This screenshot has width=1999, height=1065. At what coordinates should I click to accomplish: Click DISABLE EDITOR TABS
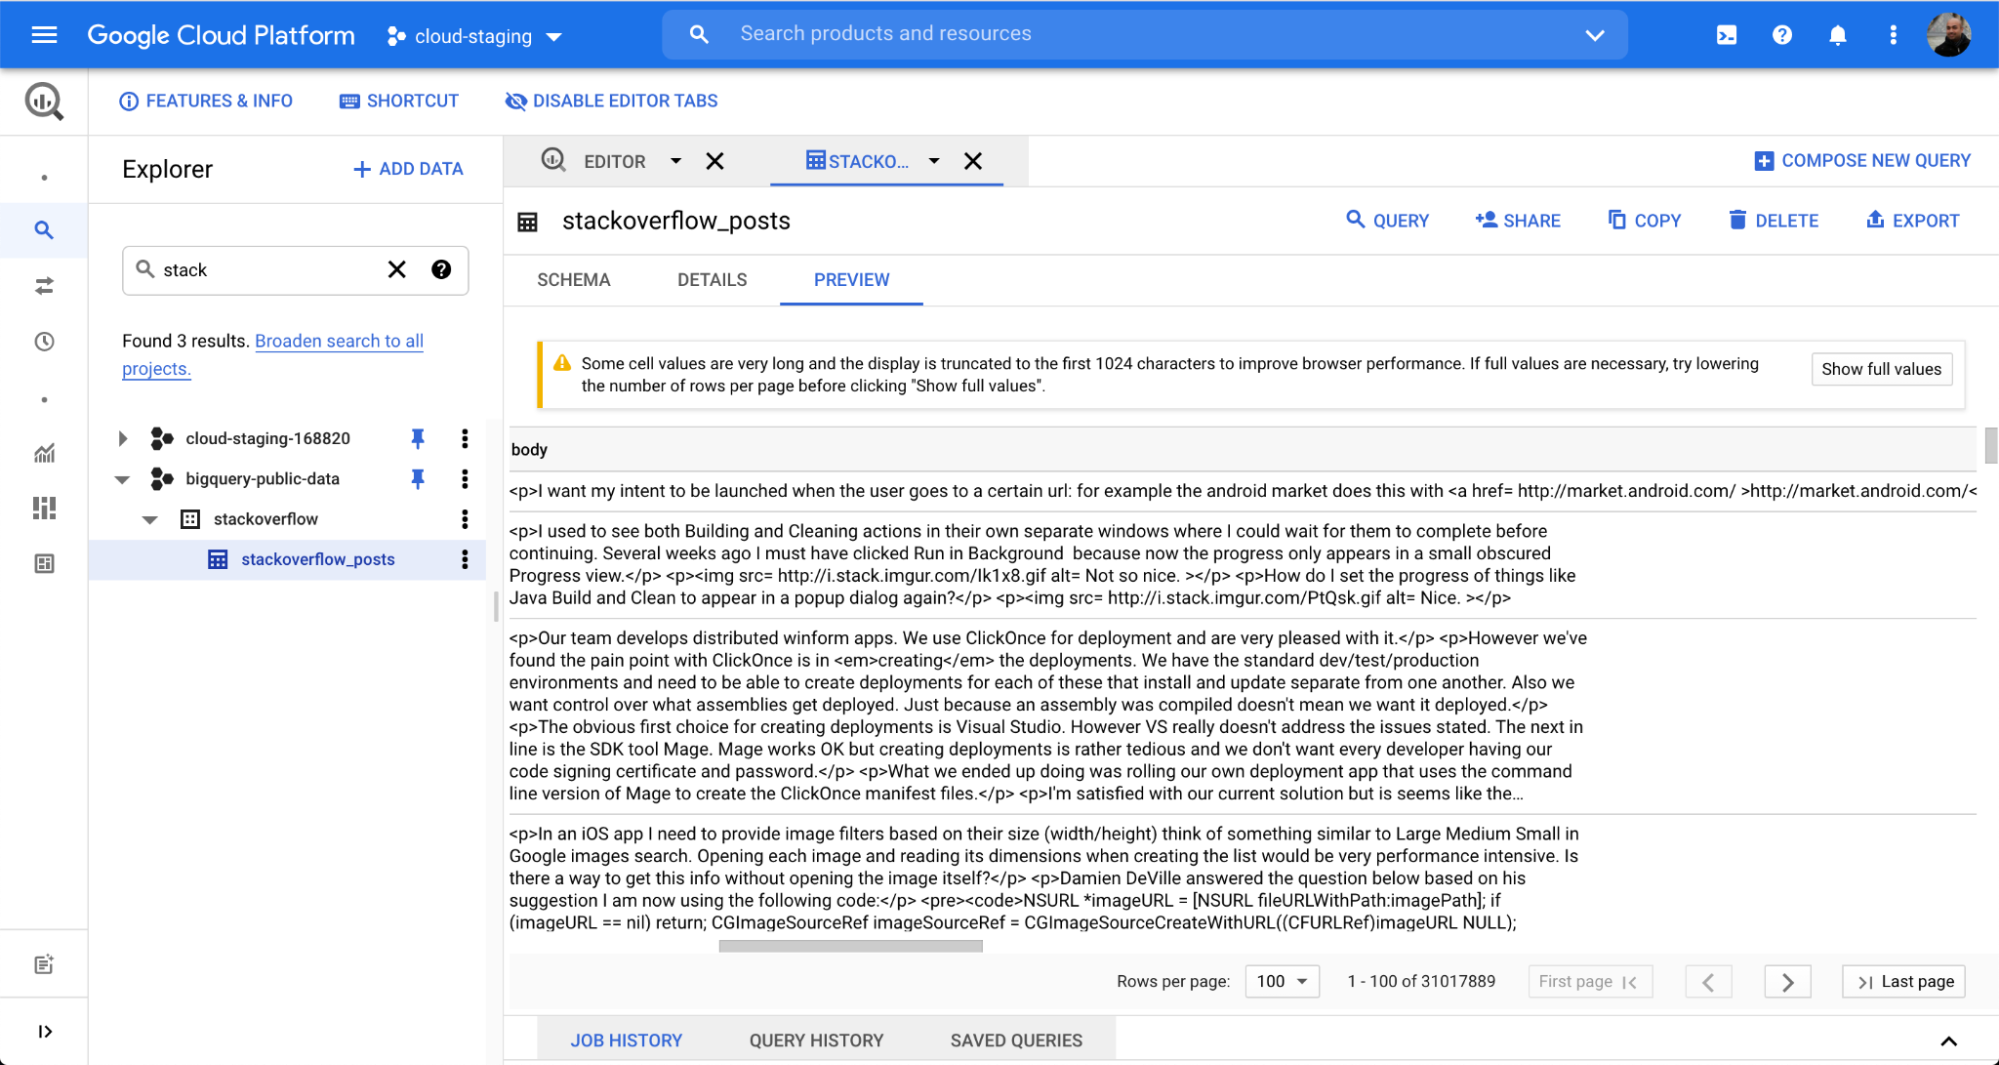612,101
